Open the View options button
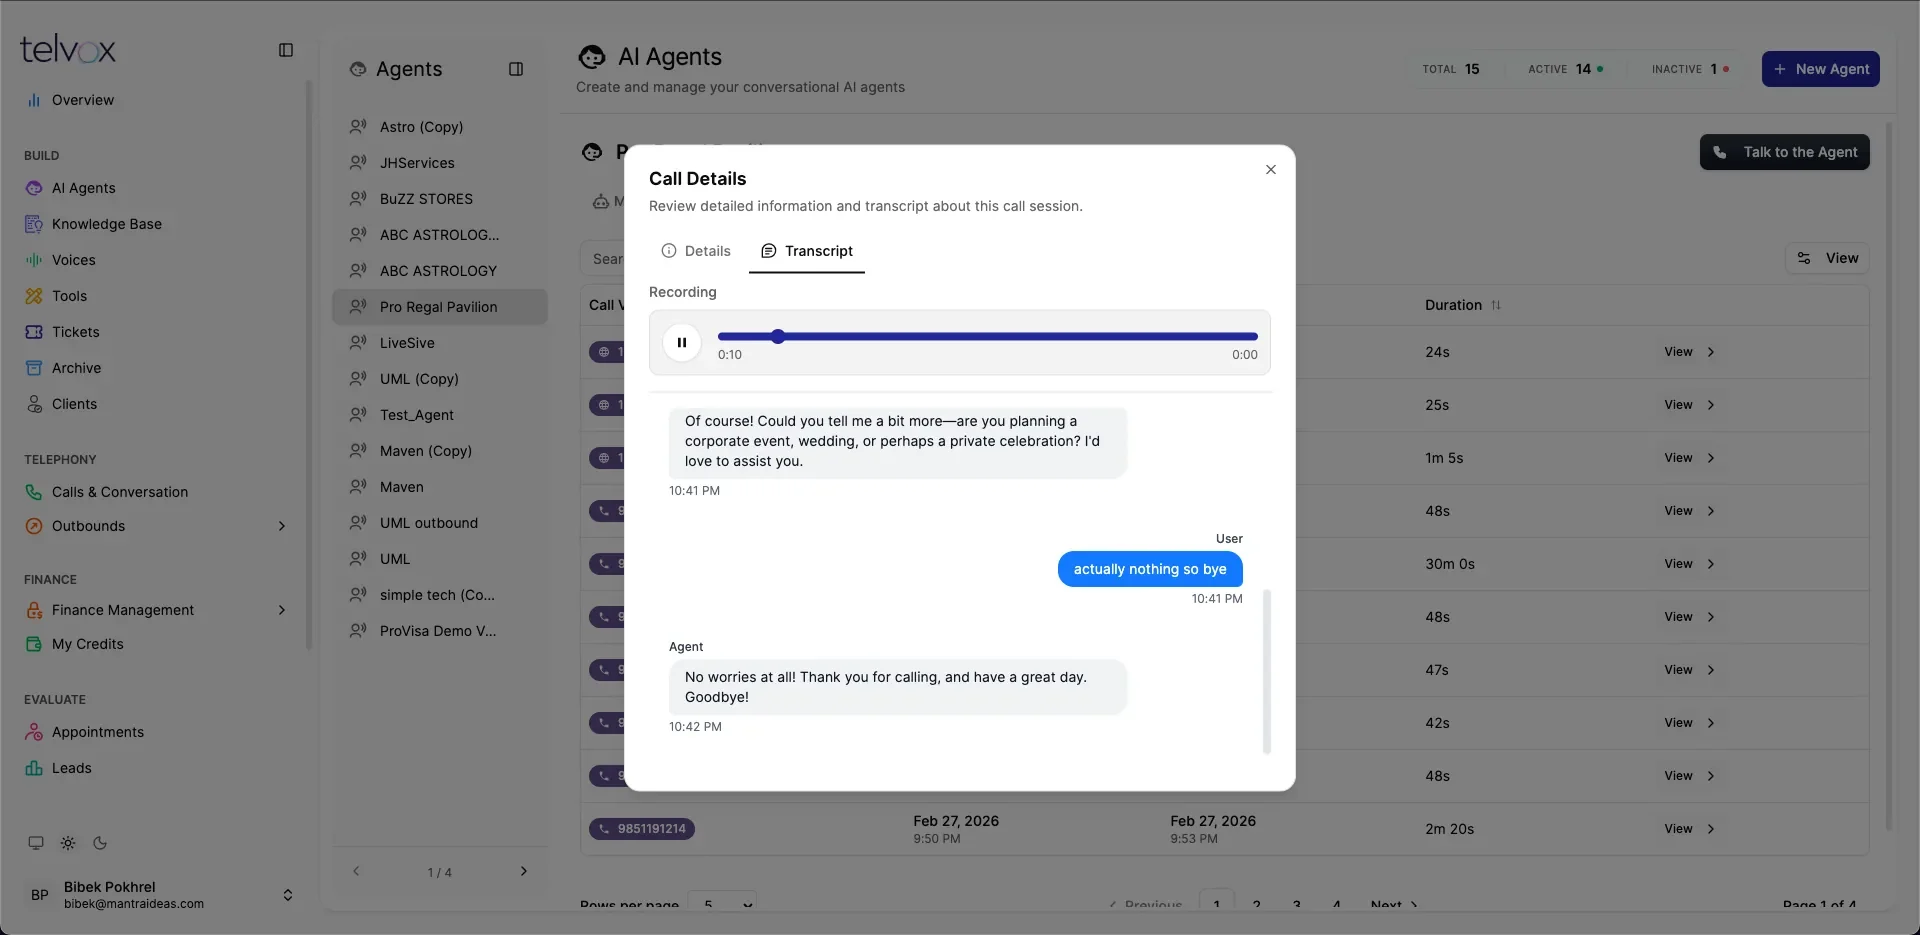Image resolution: width=1920 pixels, height=935 pixels. tap(1827, 258)
